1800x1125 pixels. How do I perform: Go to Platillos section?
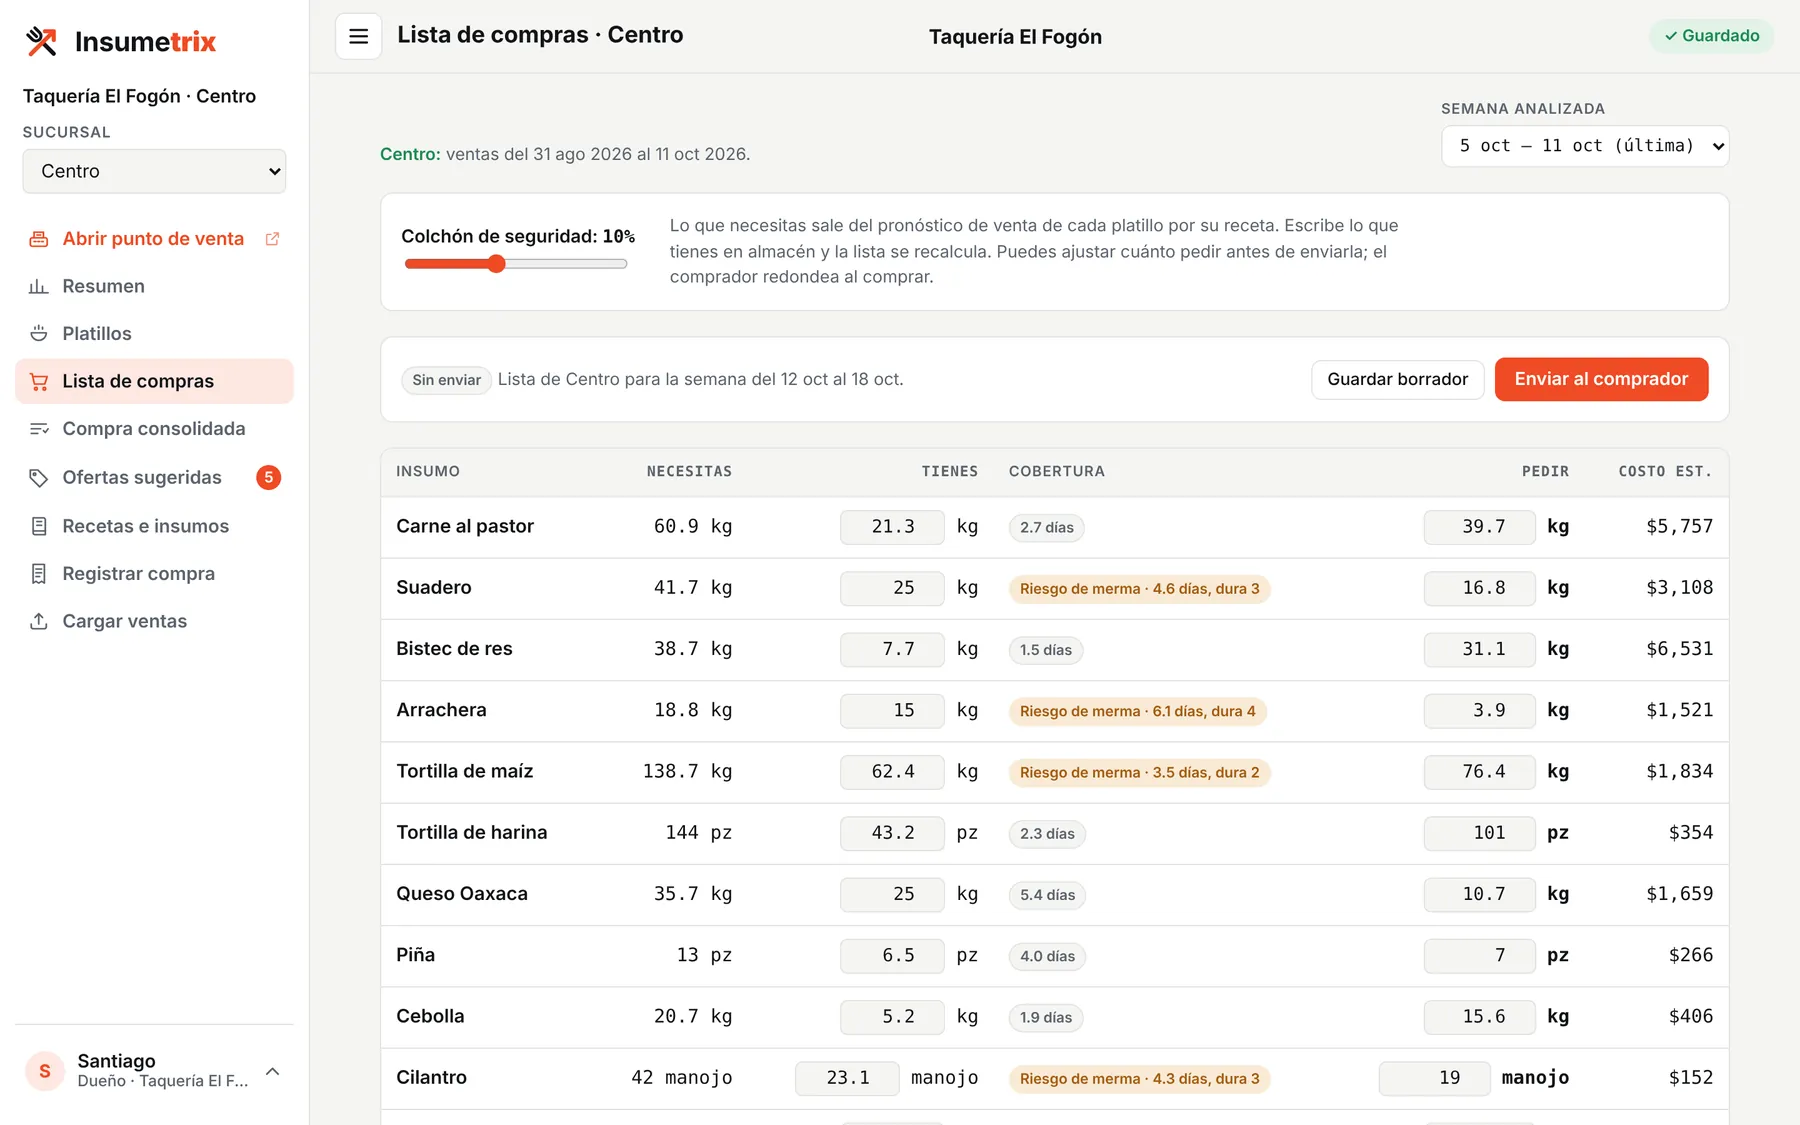[154, 333]
